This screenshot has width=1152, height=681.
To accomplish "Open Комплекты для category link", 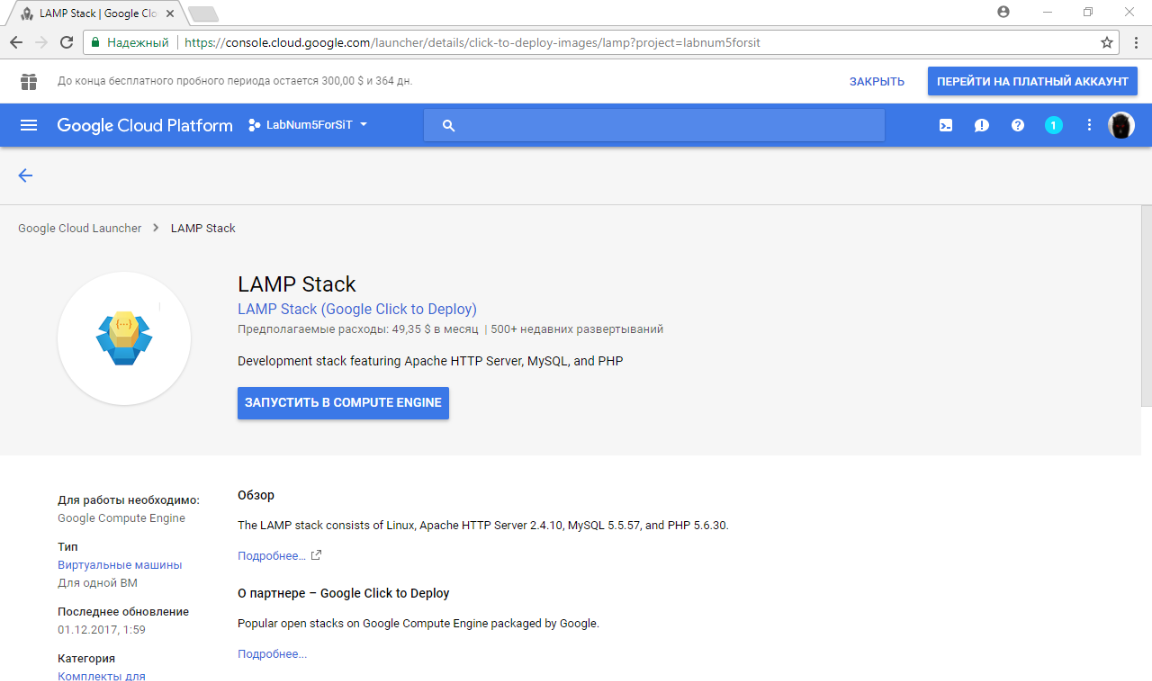I will pos(101,675).
